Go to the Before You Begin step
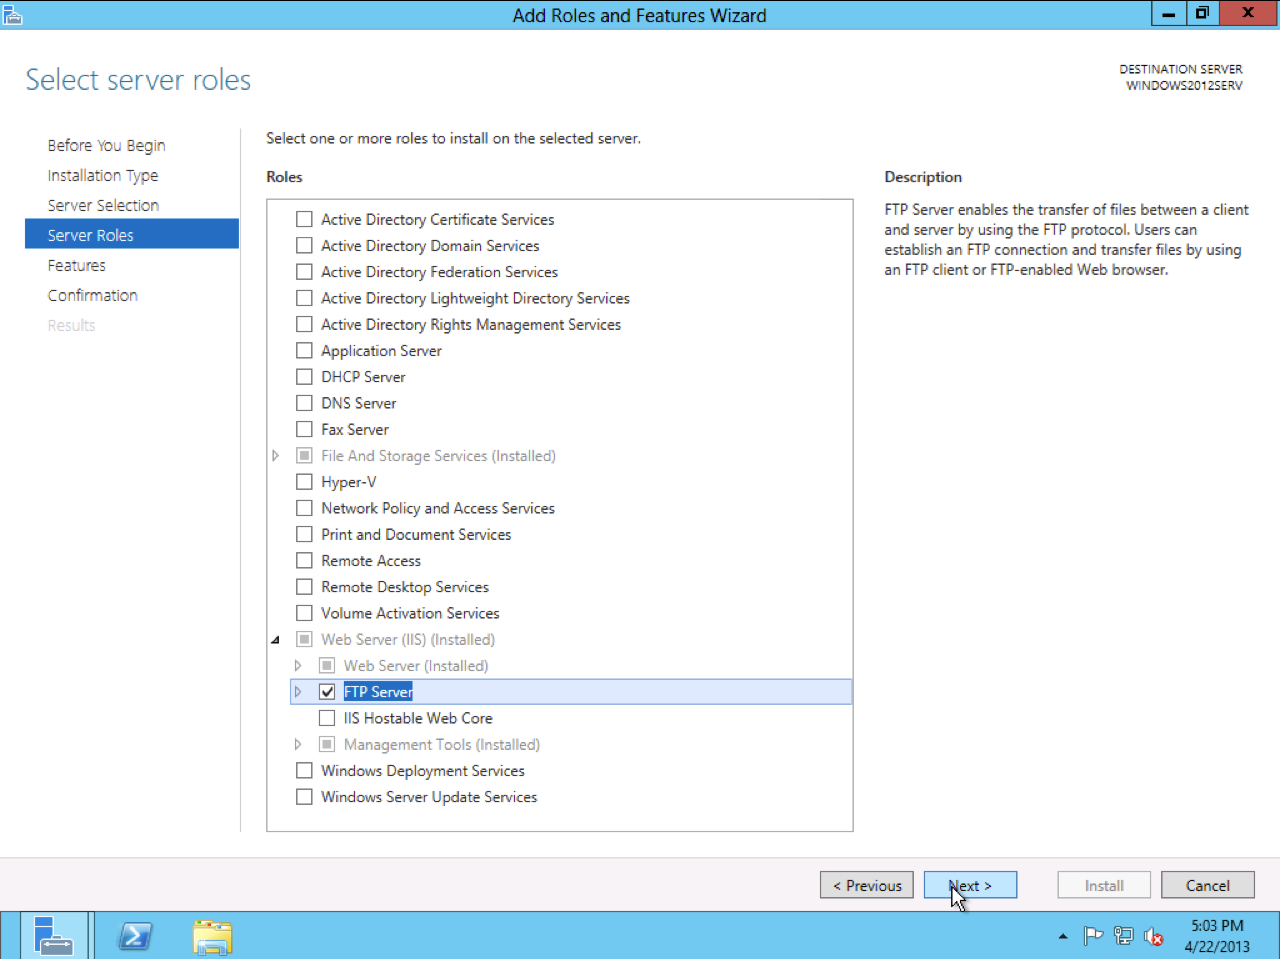 pos(107,145)
